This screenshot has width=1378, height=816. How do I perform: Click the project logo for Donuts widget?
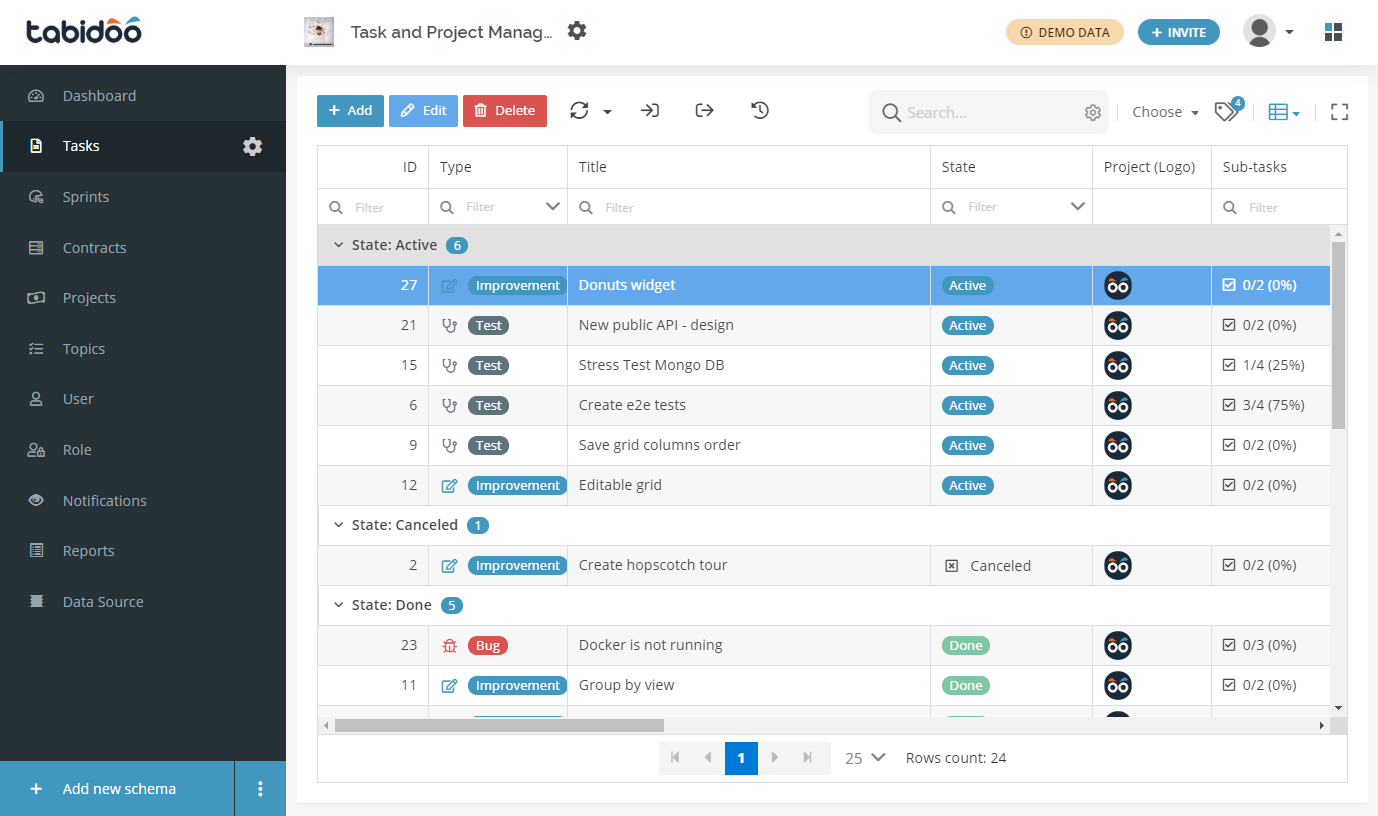pos(1118,286)
